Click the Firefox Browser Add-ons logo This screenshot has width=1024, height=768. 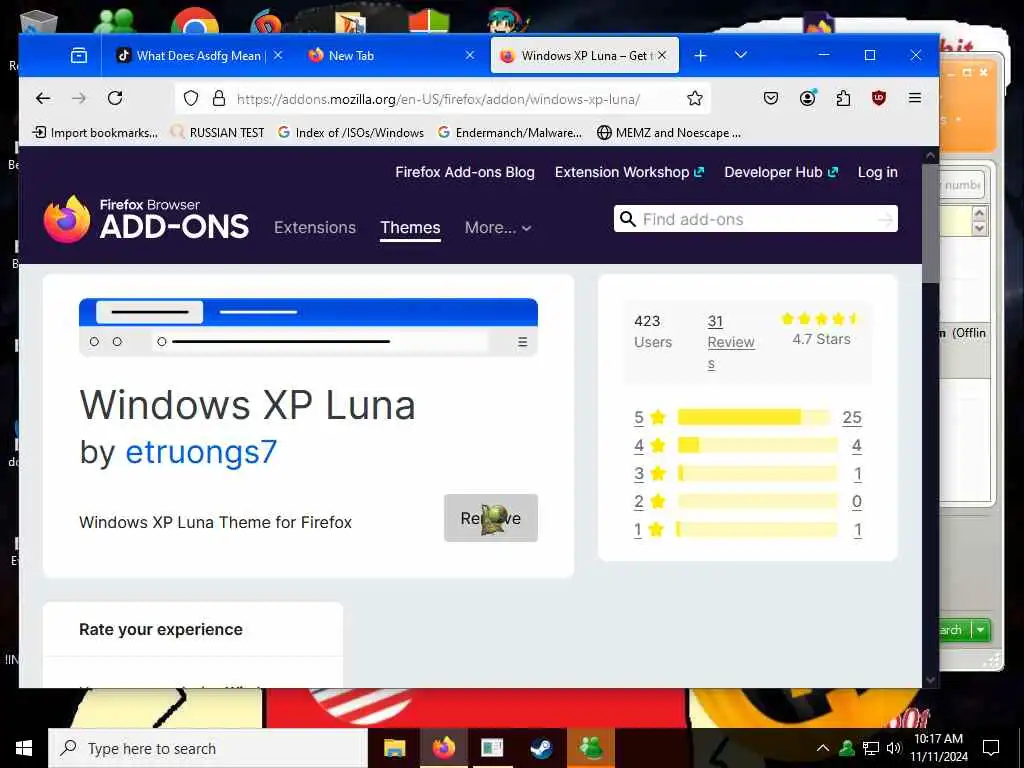click(146, 219)
